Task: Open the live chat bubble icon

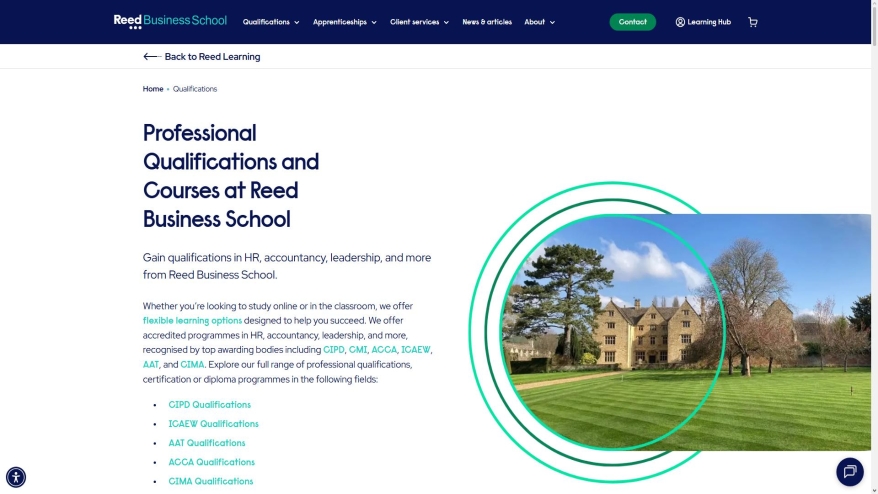Action: pos(849,472)
